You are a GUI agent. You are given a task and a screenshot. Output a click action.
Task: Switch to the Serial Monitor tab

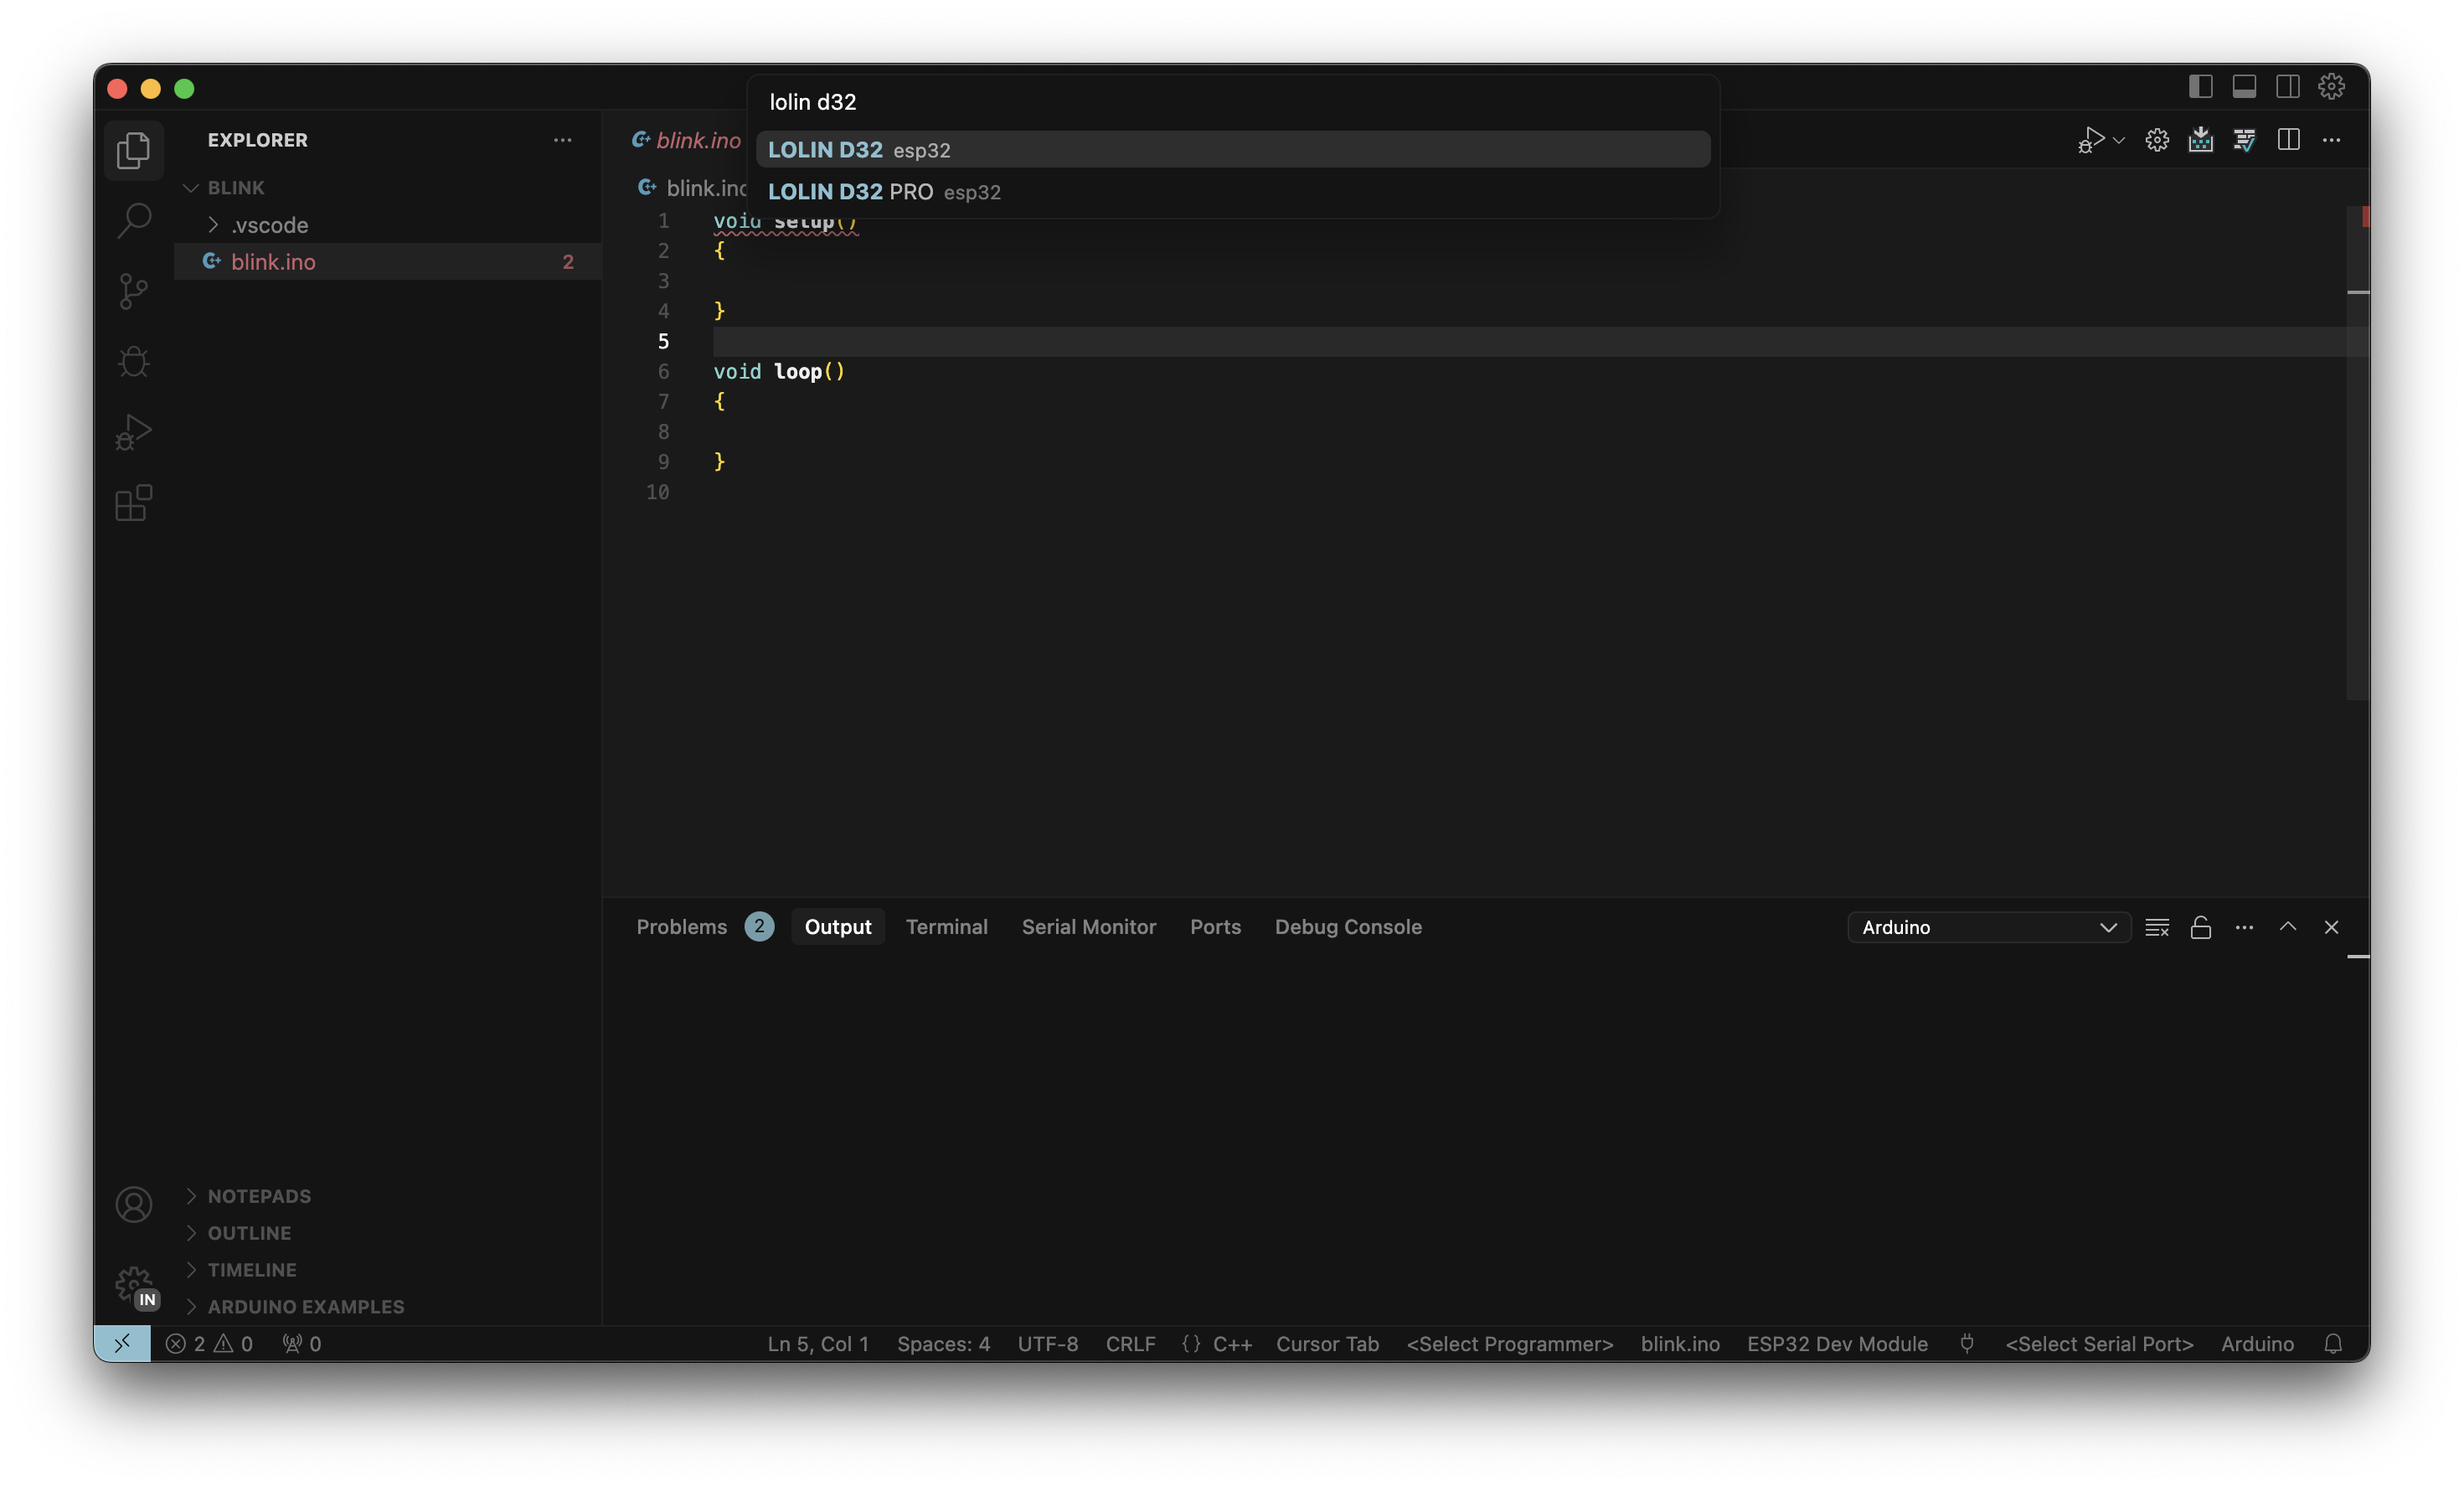pyautogui.click(x=1088, y=927)
